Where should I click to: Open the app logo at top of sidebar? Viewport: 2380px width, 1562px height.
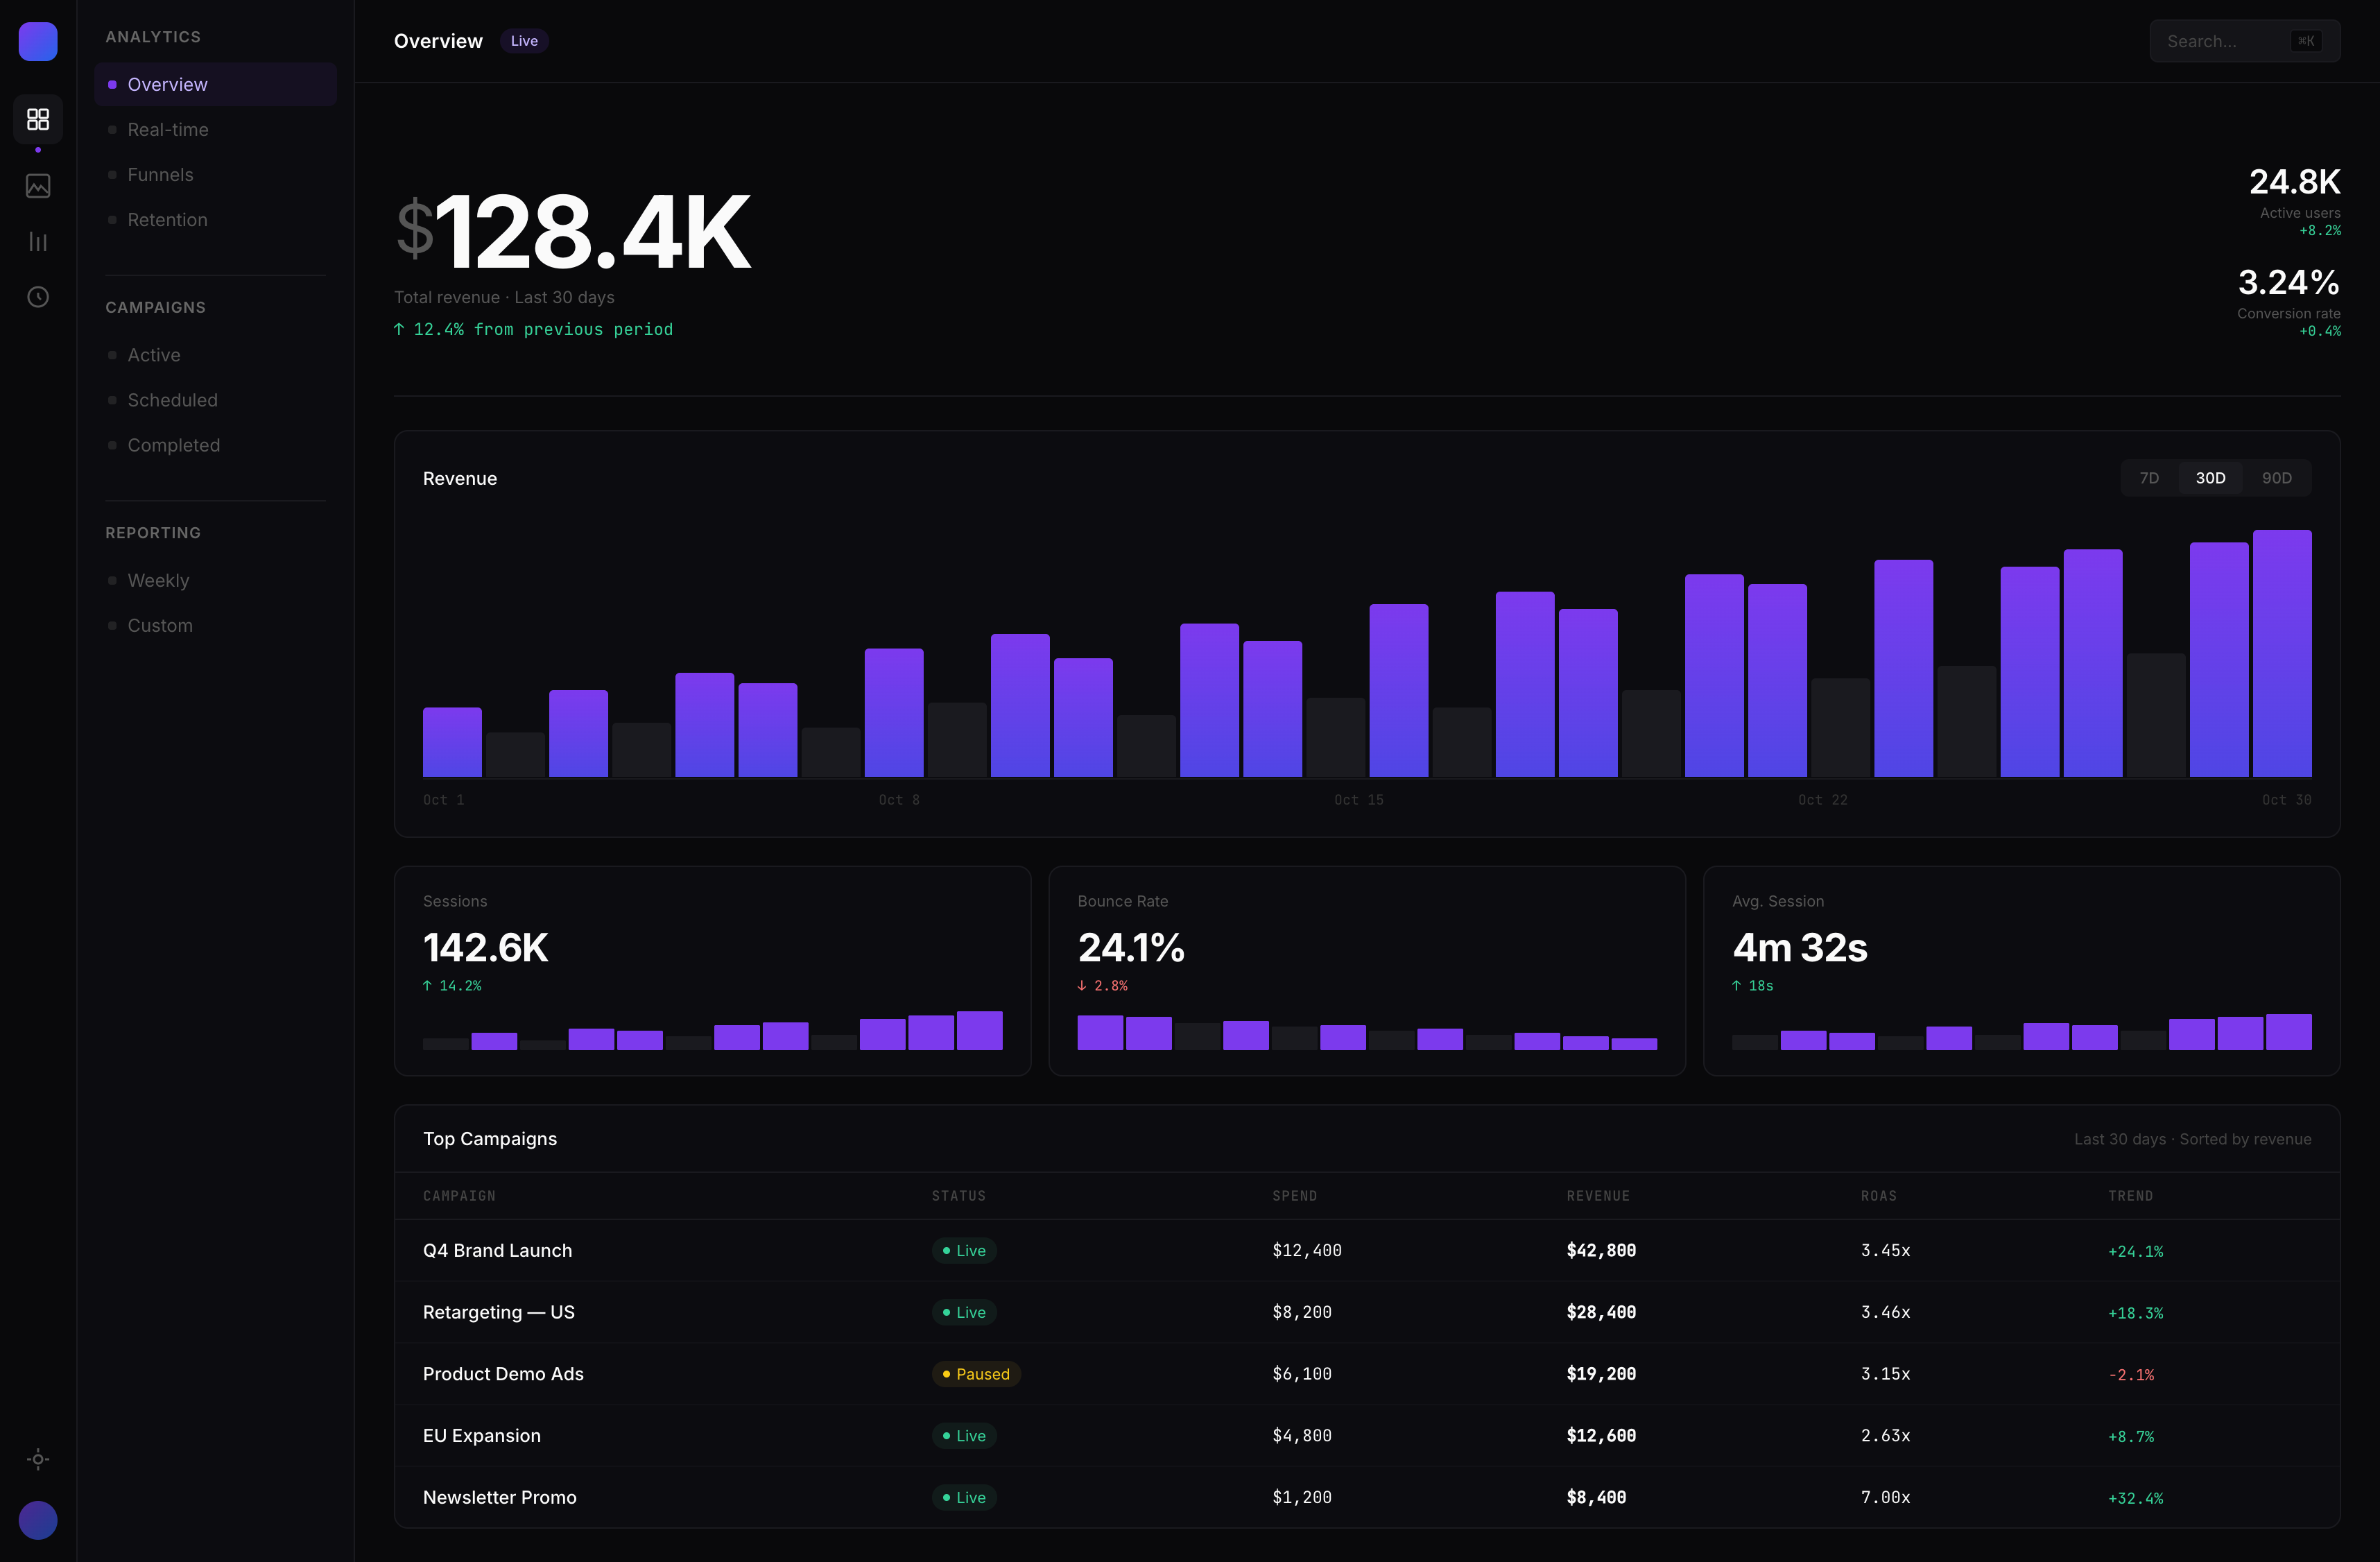tap(37, 41)
